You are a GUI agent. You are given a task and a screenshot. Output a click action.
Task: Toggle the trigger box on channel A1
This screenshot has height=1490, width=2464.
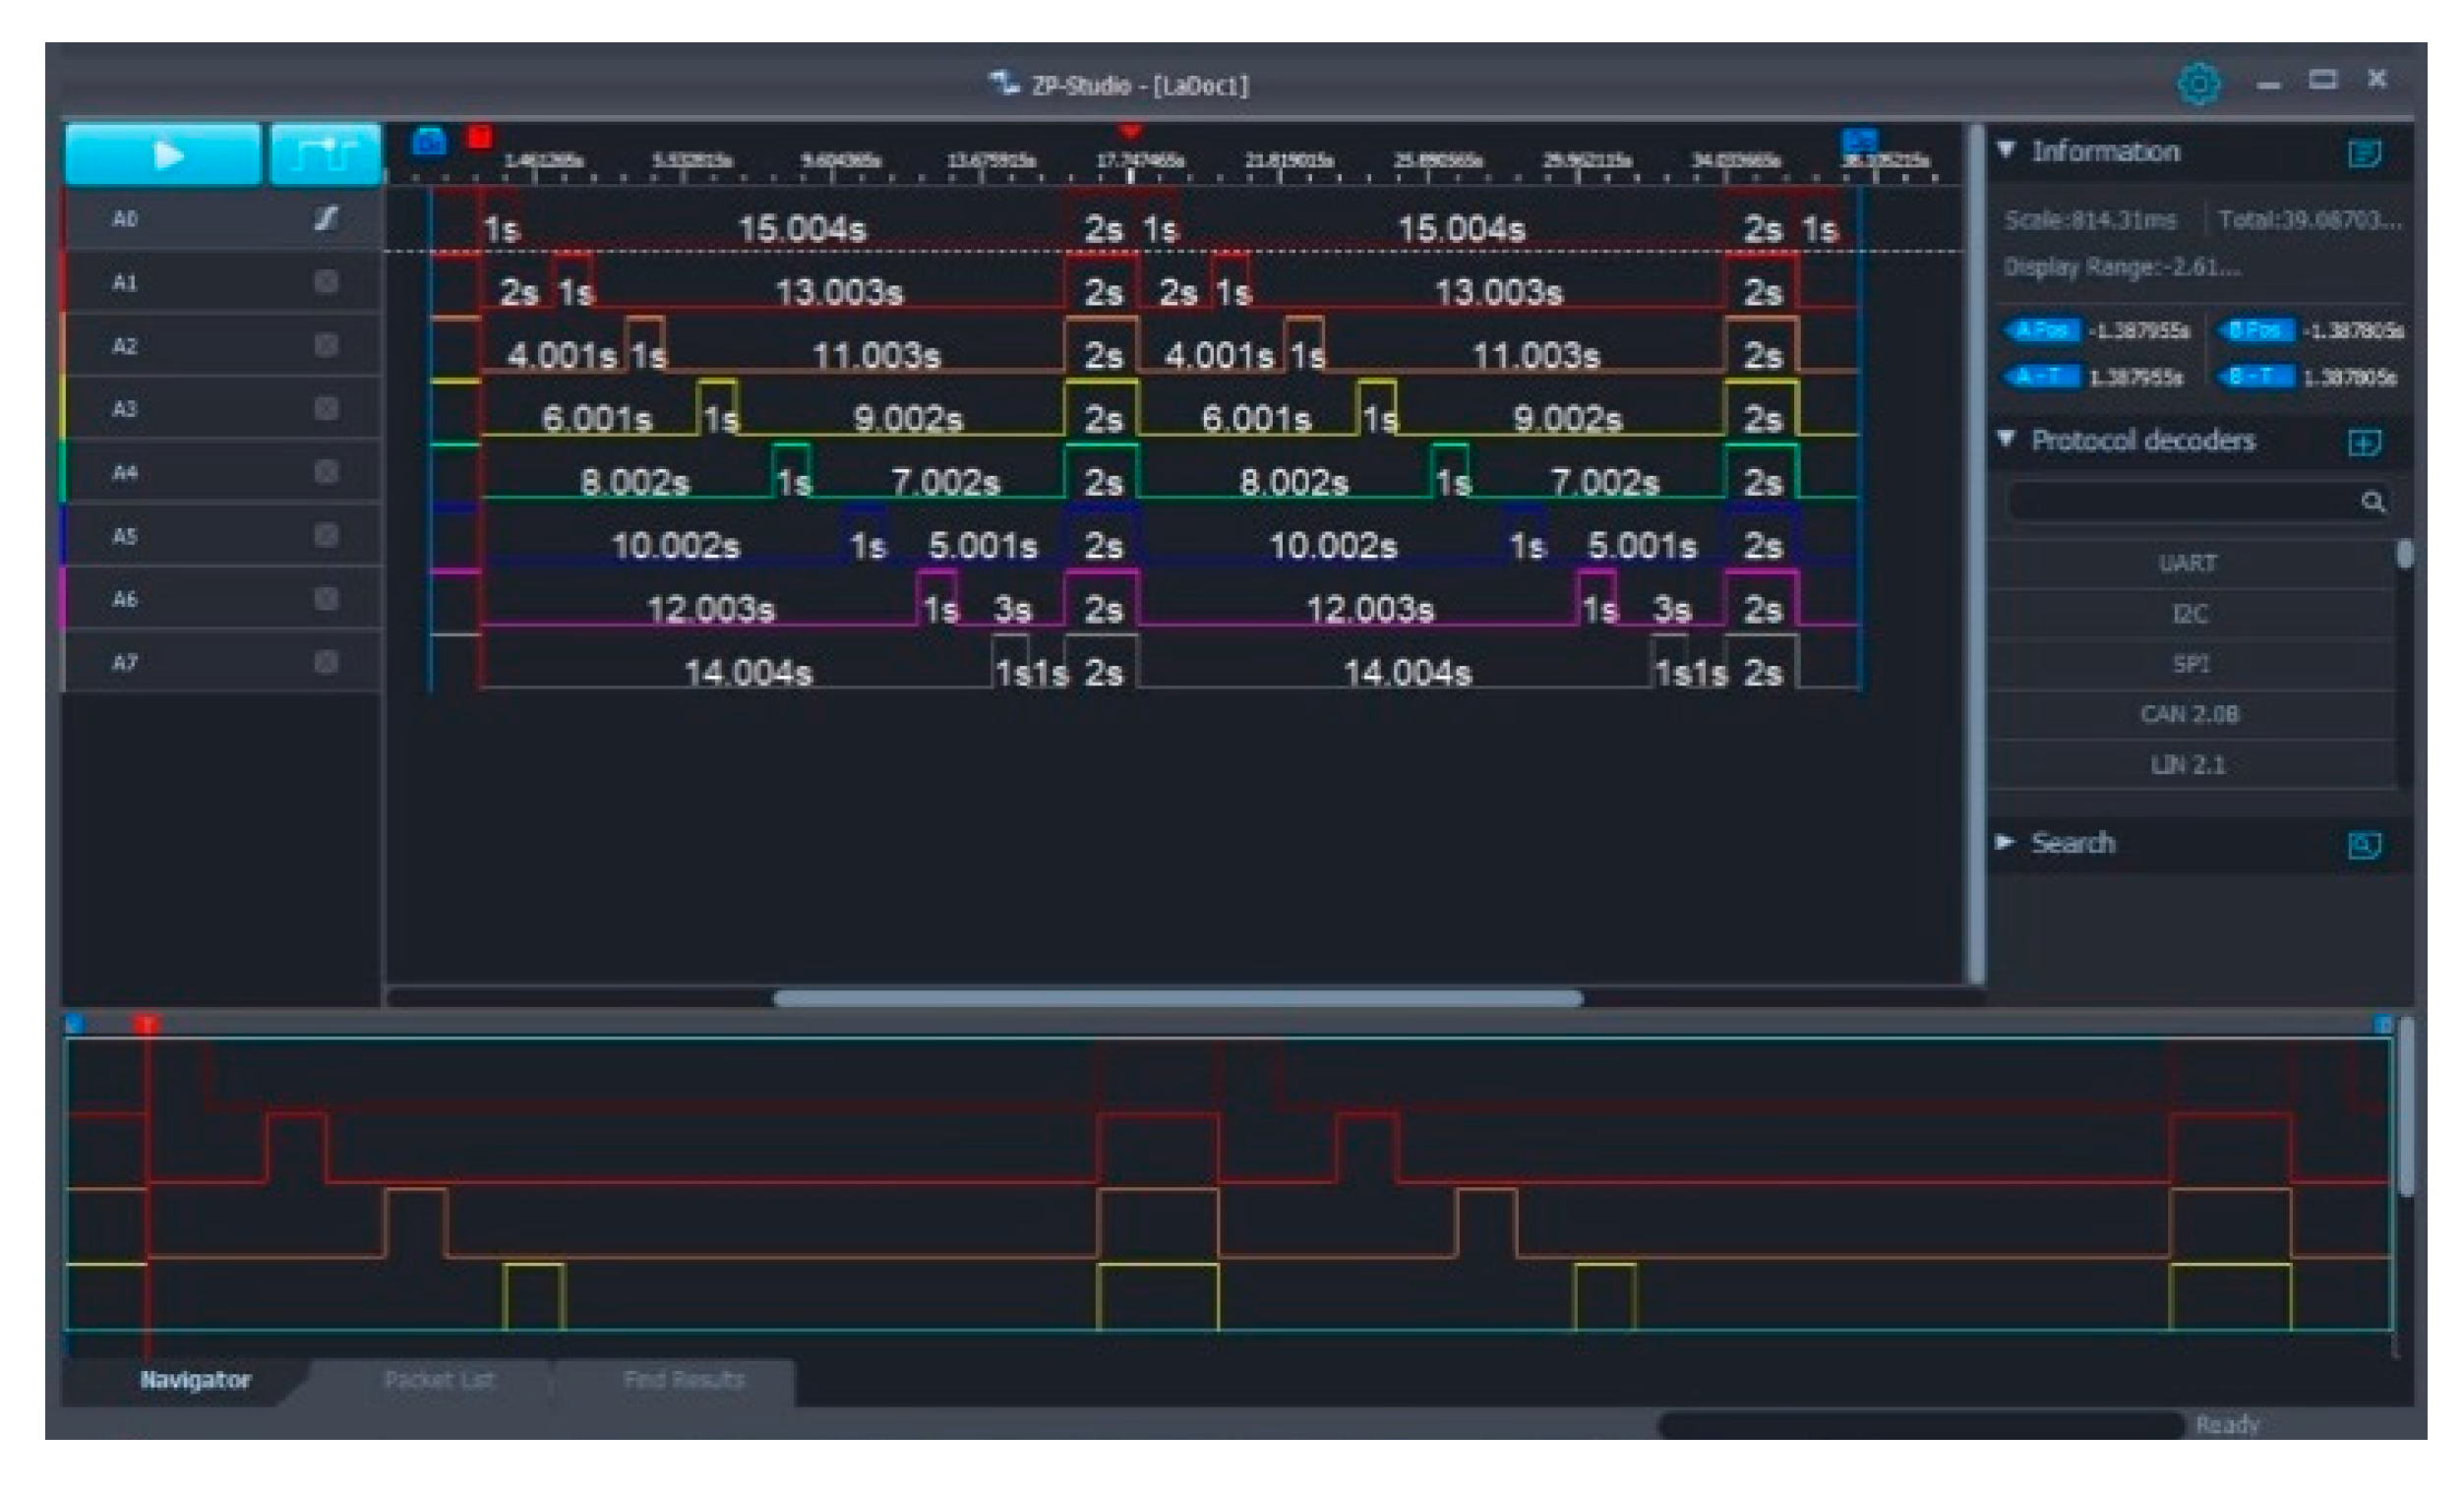[326, 282]
